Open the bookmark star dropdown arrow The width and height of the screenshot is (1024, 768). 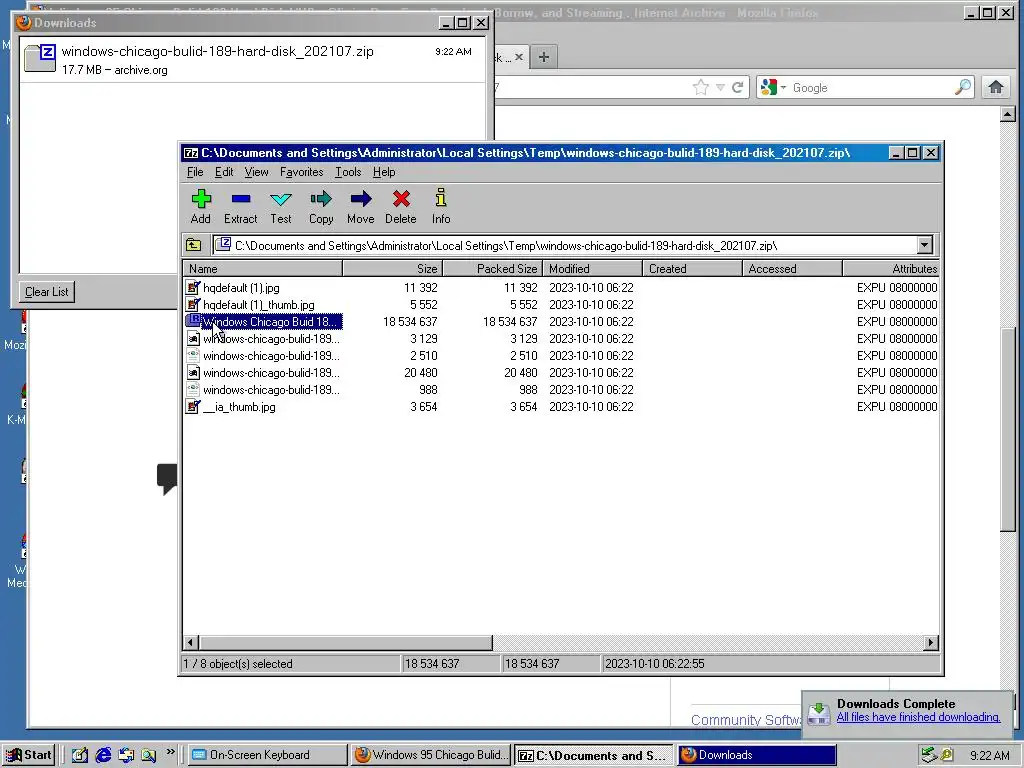(720, 88)
